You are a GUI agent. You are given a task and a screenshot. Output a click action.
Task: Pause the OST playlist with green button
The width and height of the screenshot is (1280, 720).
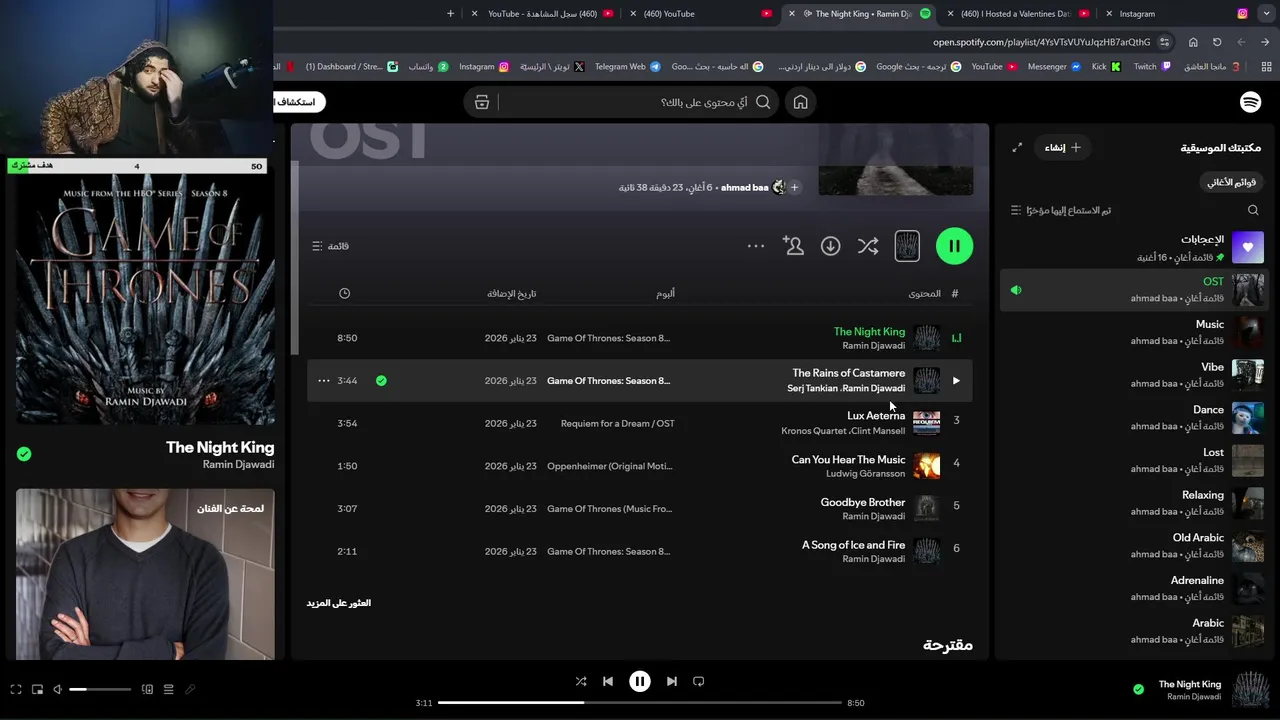[954, 246]
